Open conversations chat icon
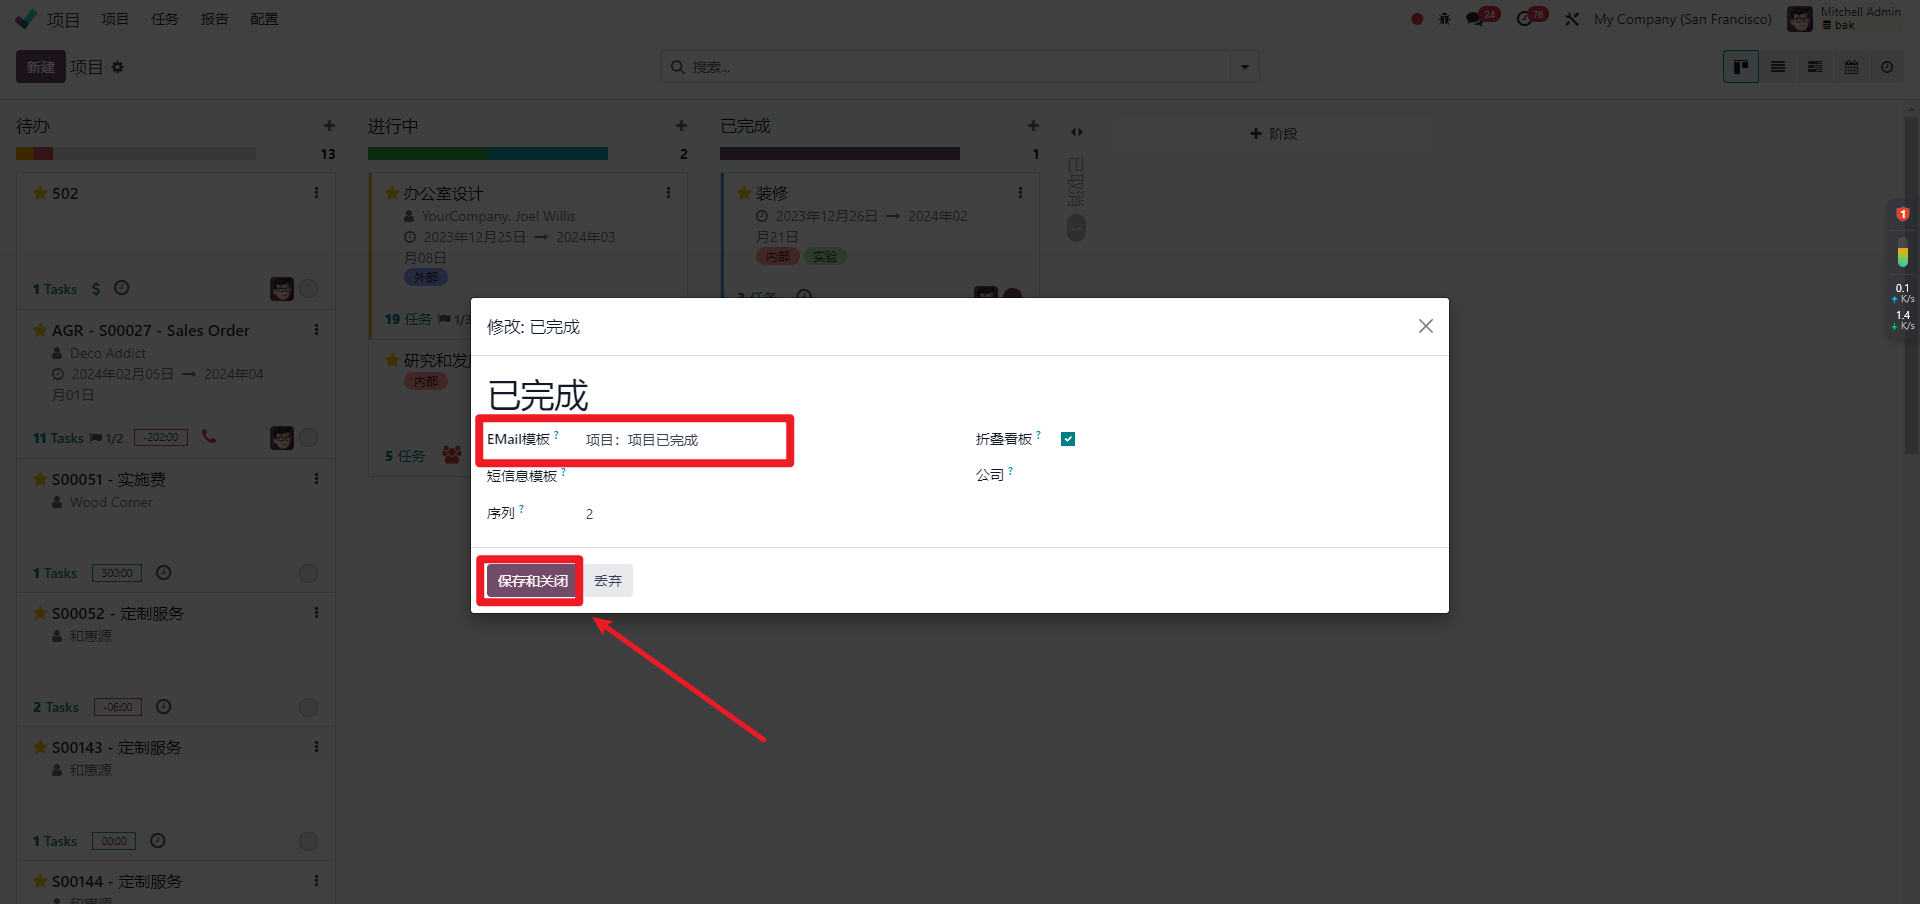The height and width of the screenshot is (904, 1920). (x=1474, y=19)
